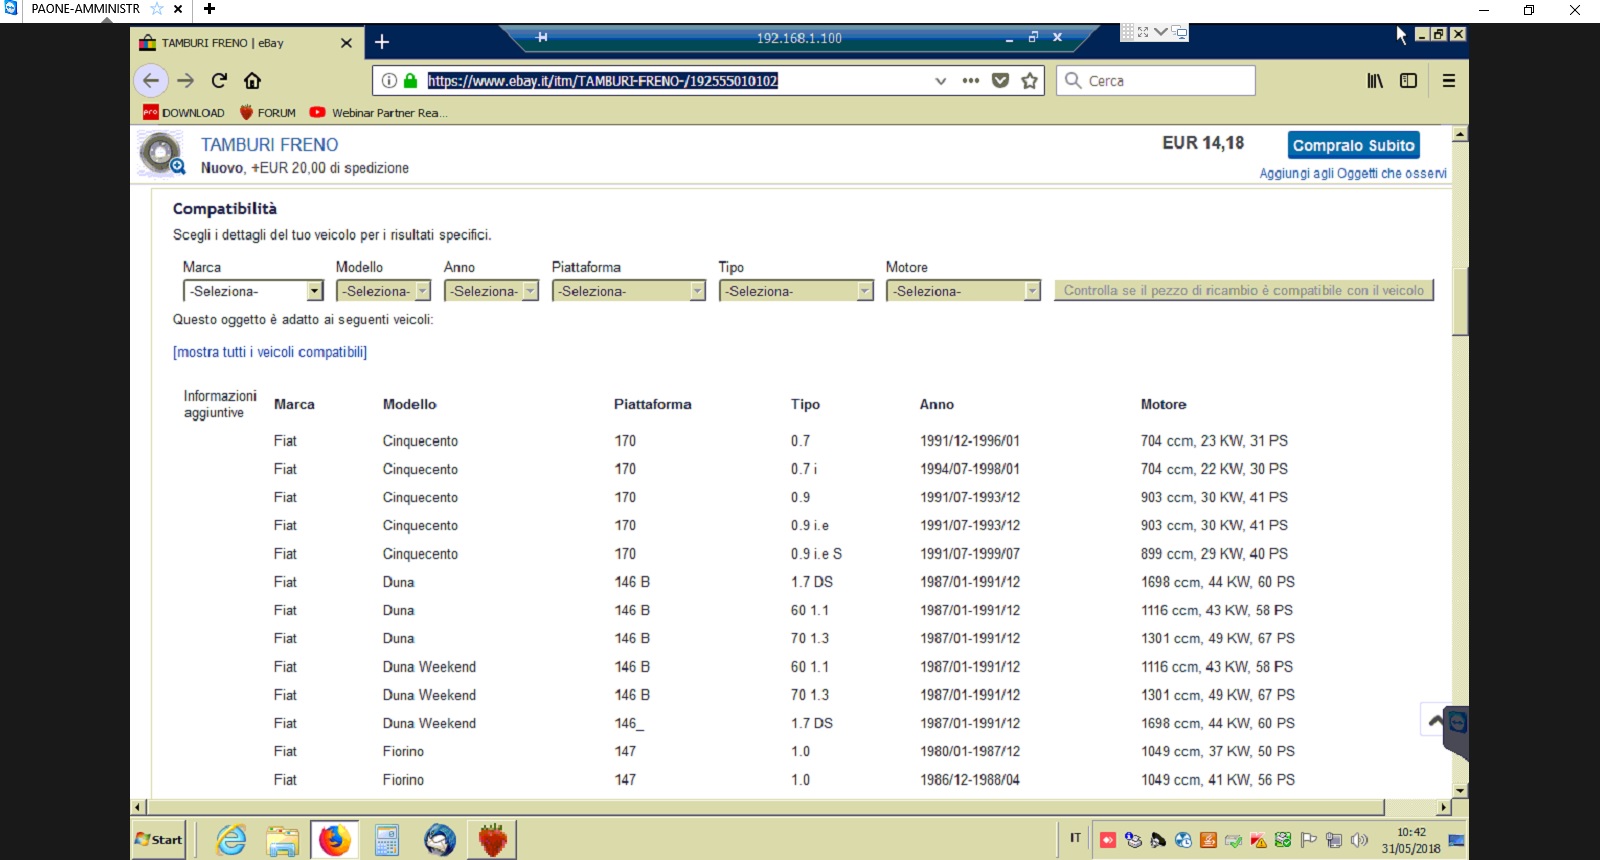Focus the Cerca search field
This screenshot has height=860, width=1600.
click(x=1156, y=81)
